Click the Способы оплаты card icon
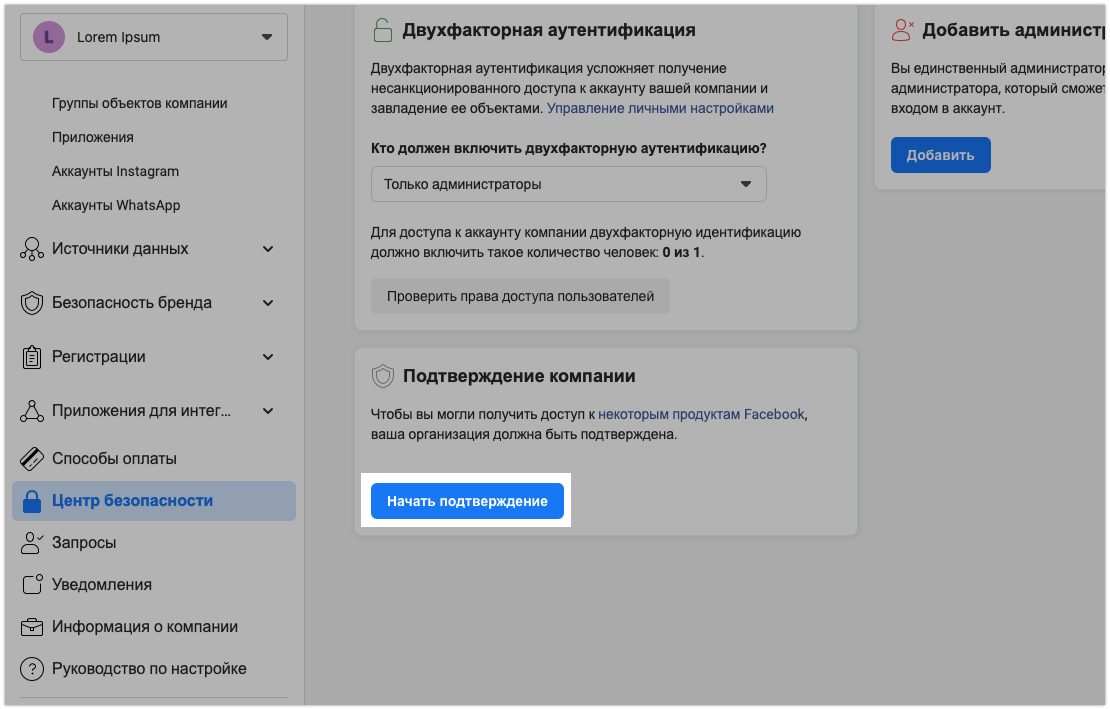1110x710 pixels. click(x=32, y=459)
